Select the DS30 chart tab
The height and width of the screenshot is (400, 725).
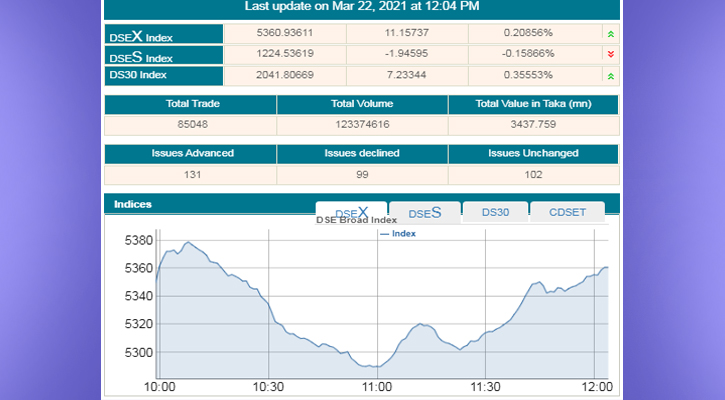[495, 212]
